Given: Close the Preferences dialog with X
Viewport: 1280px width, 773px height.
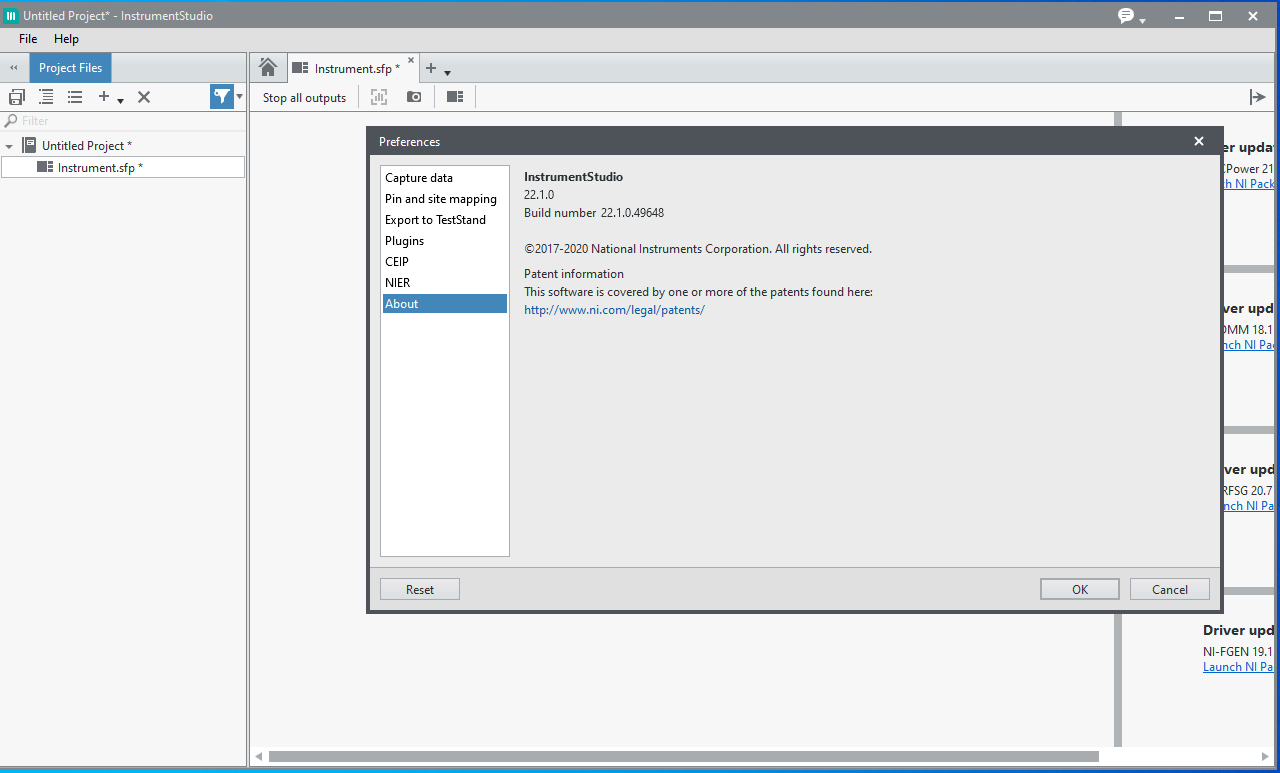Looking at the screenshot, I should [1199, 141].
